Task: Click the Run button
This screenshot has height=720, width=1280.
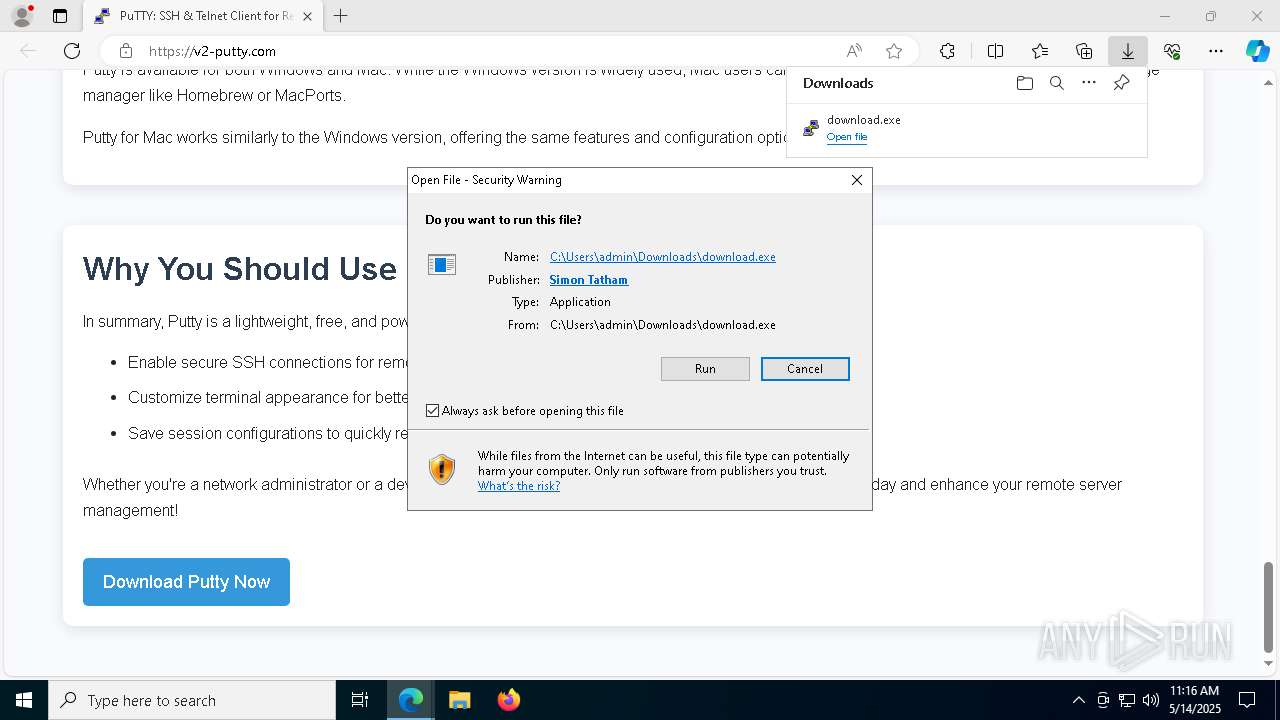Action: 705,369
